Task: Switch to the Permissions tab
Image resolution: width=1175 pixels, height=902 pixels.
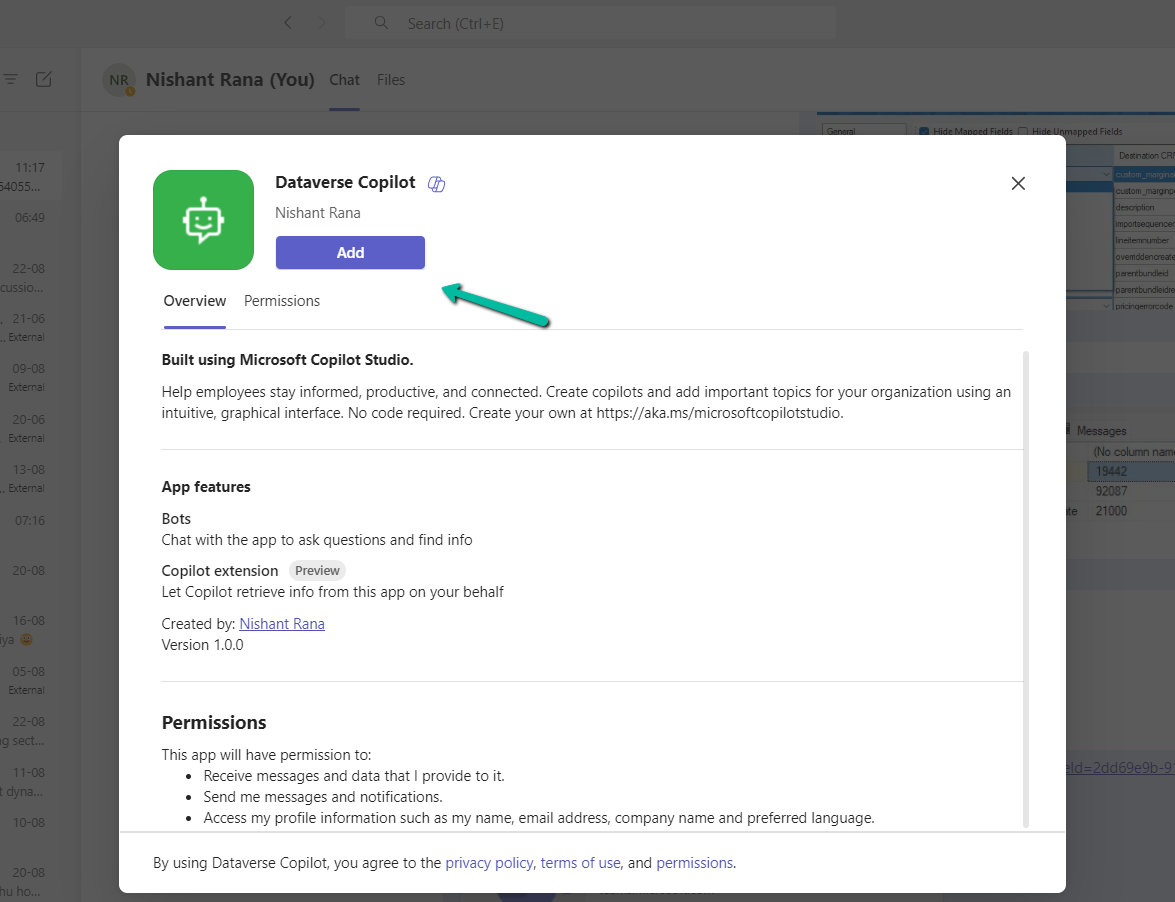Action: click(x=281, y=301)
